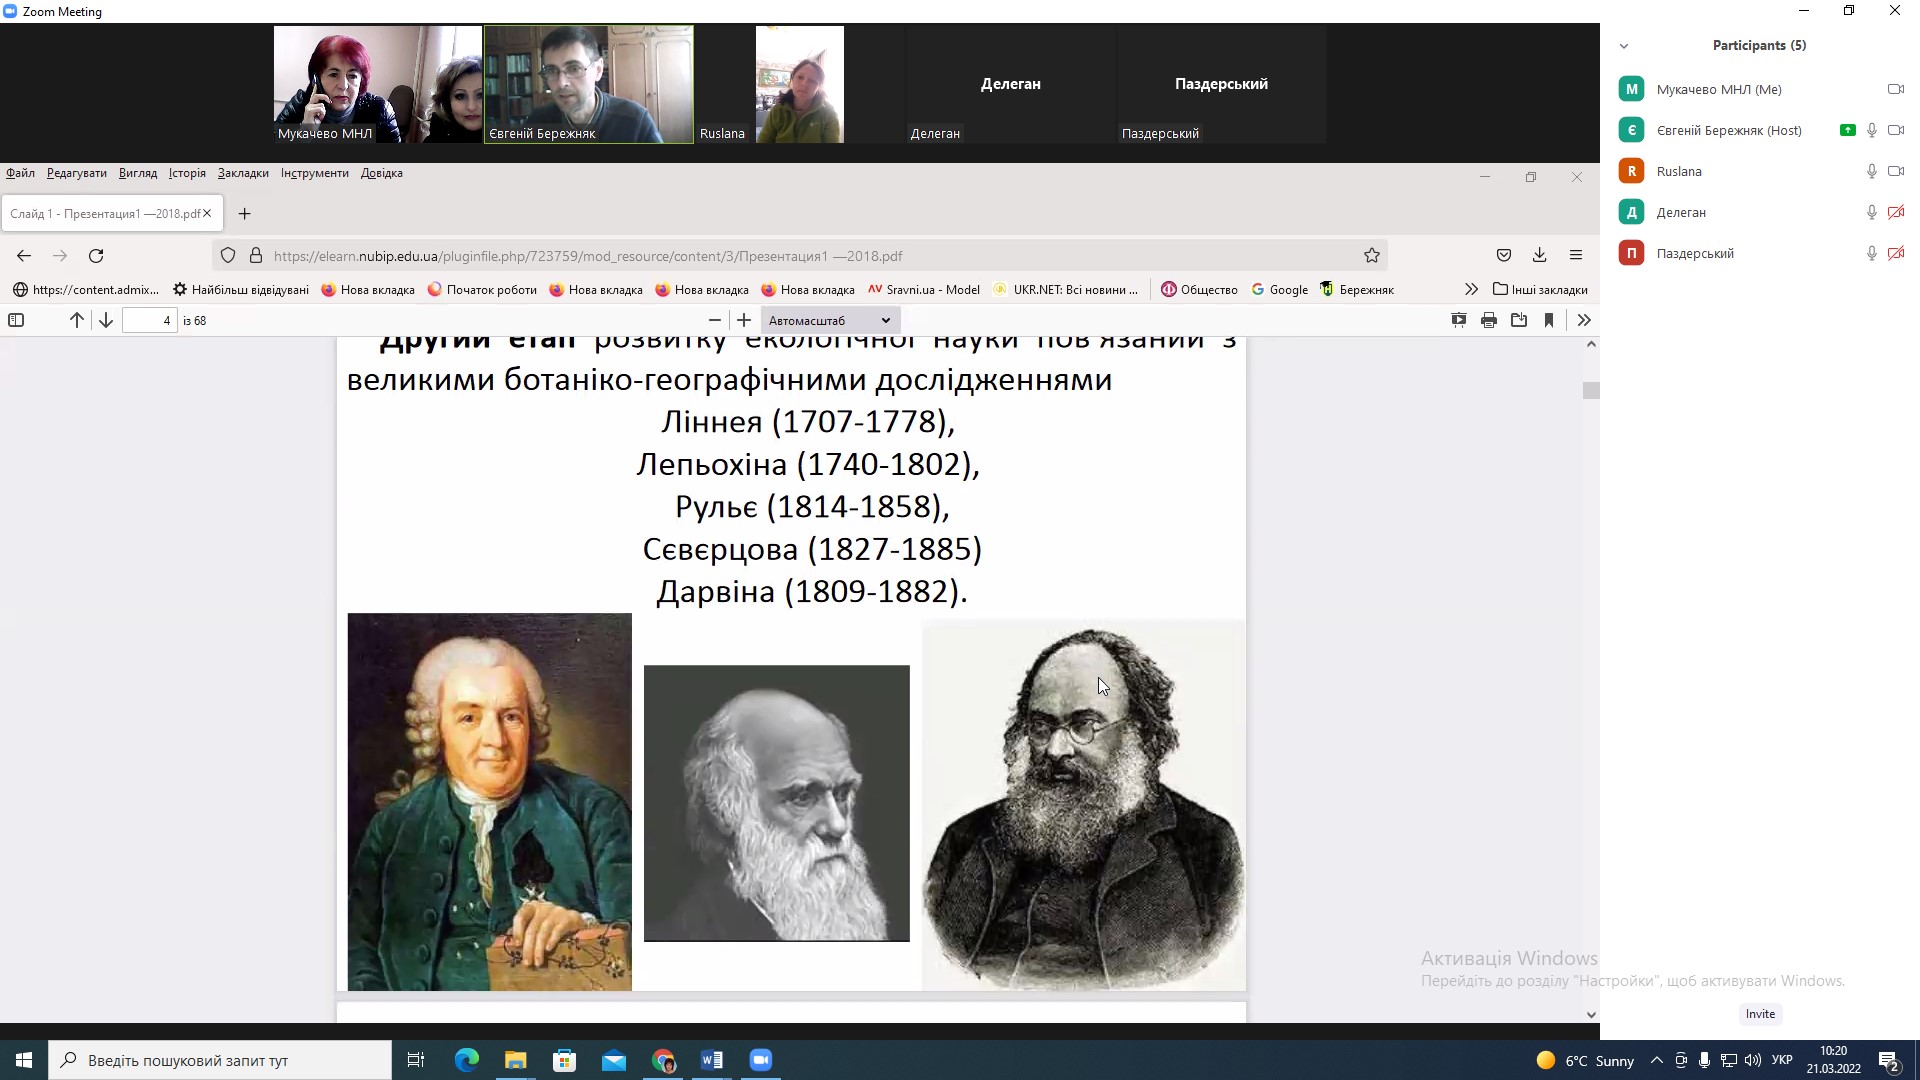Open Firefox hamburger application menu
The width and height of the screenshot is (1920, 1080).
coord(1576,256)
